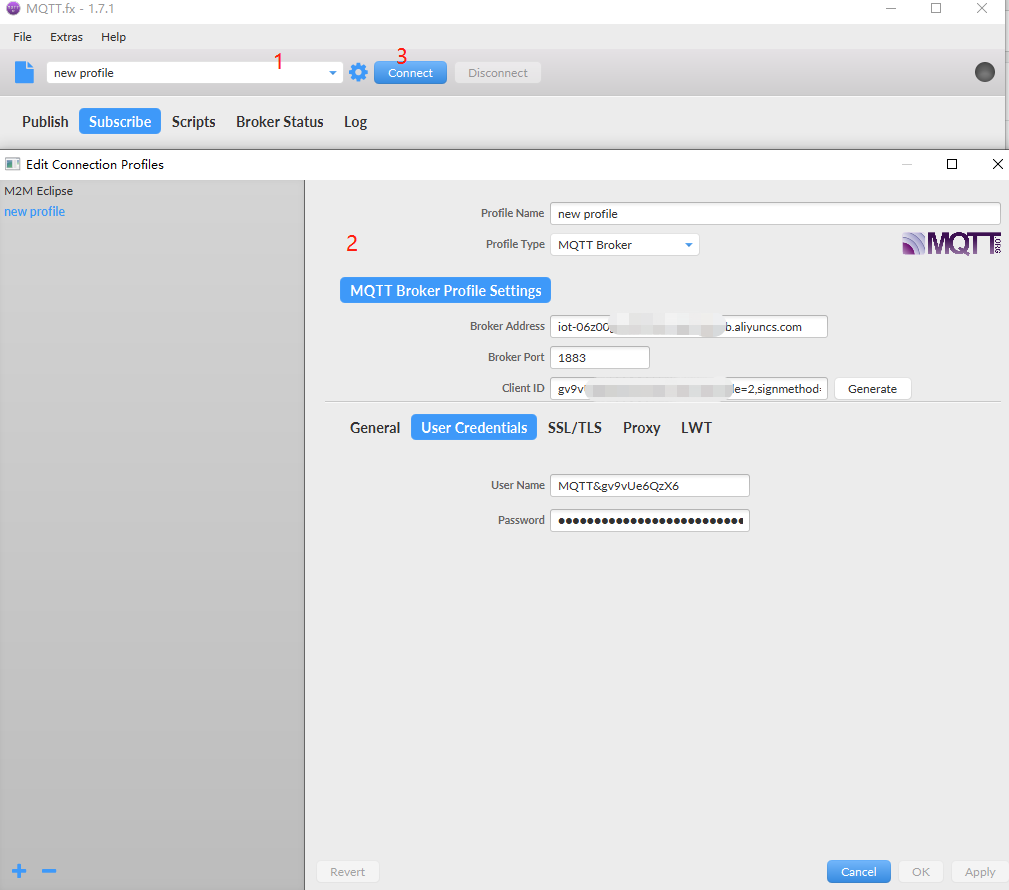Switch to the Subscribe tab
The width and height of the screenshot is (1009, 890).
120,122
